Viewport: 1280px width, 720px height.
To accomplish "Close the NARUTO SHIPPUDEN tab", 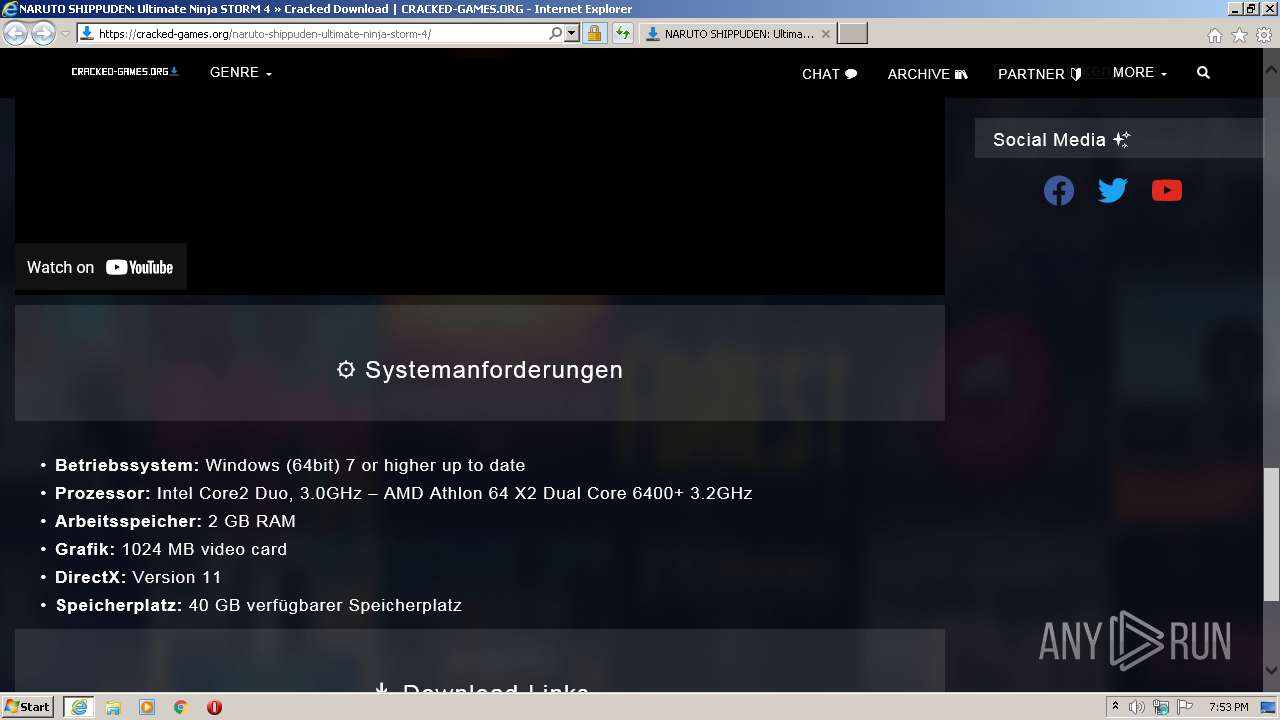I will click(x=826, y=33).
